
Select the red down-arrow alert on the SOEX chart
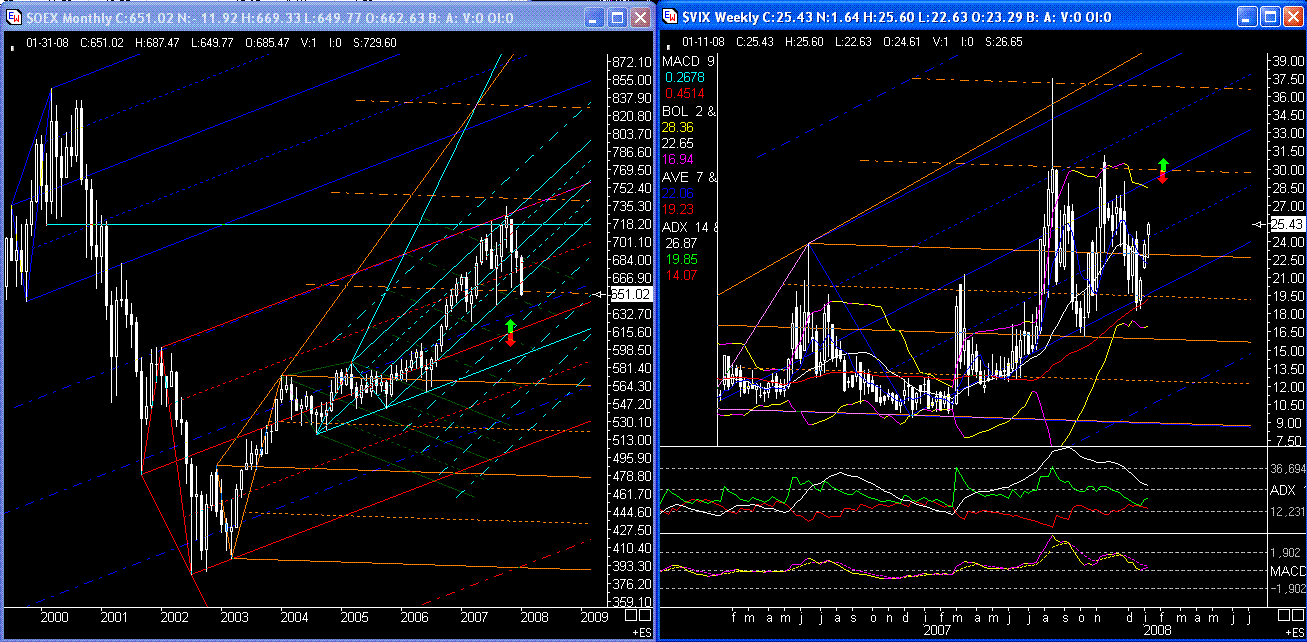coord(509,340)
